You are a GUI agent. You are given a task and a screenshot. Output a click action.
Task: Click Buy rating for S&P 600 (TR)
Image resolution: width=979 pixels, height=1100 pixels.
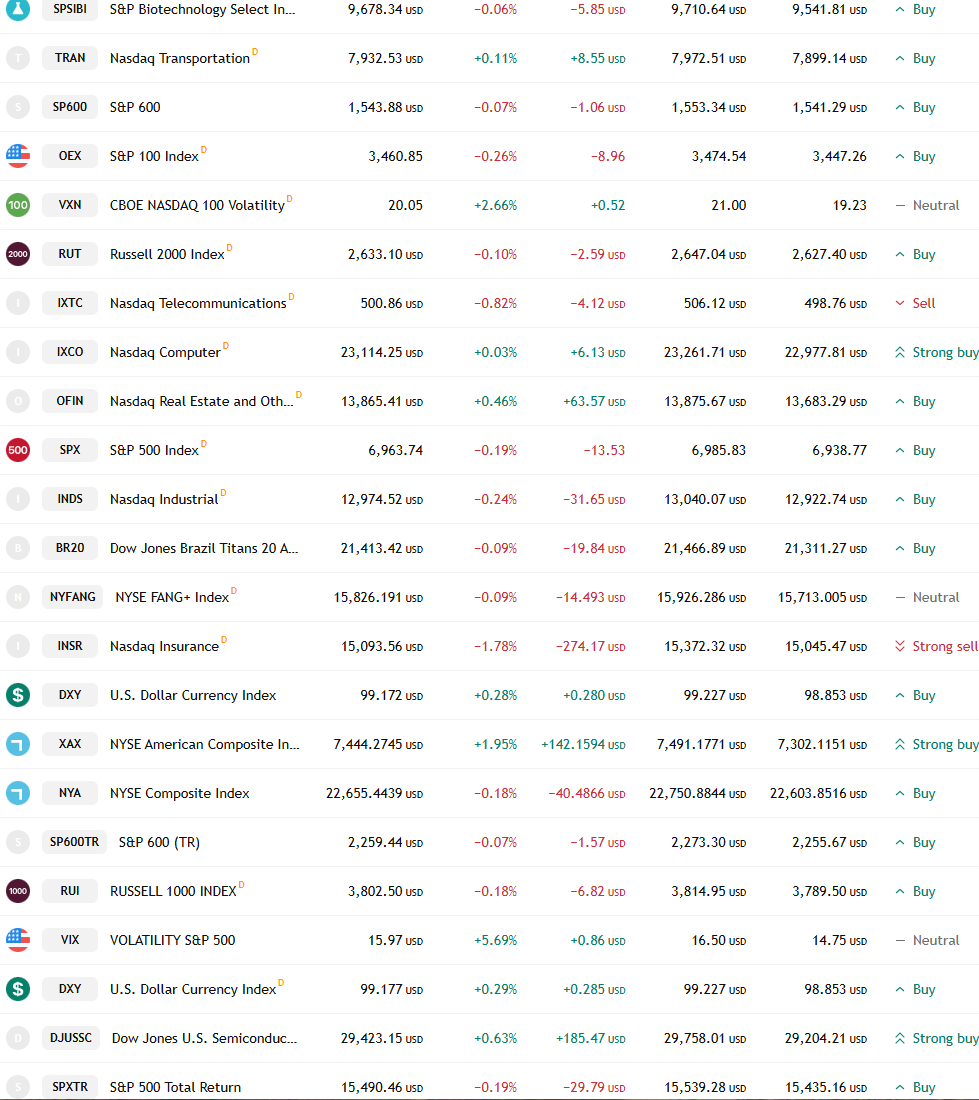point(915,842)
